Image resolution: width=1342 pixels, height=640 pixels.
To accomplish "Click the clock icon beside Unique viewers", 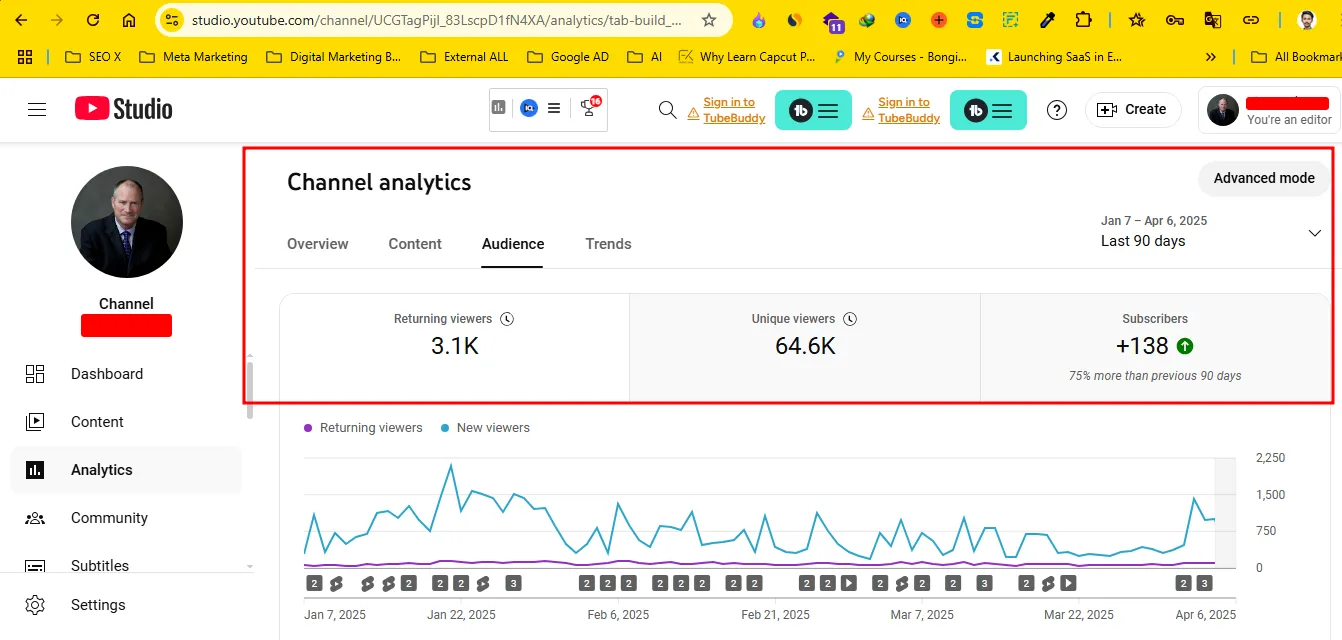I will pyautogui.click(x=850, y=319).
